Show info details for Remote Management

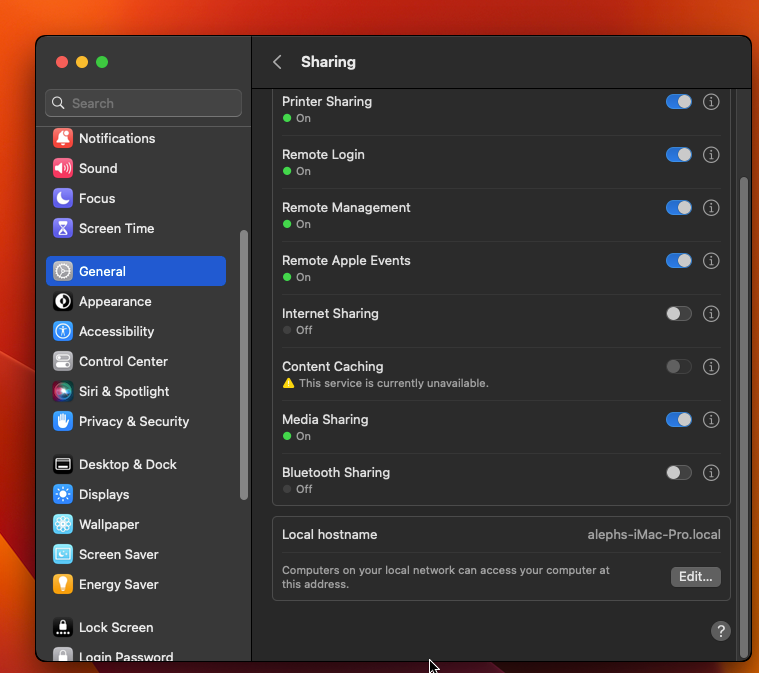pyautogui.click(x=711, y=208)
